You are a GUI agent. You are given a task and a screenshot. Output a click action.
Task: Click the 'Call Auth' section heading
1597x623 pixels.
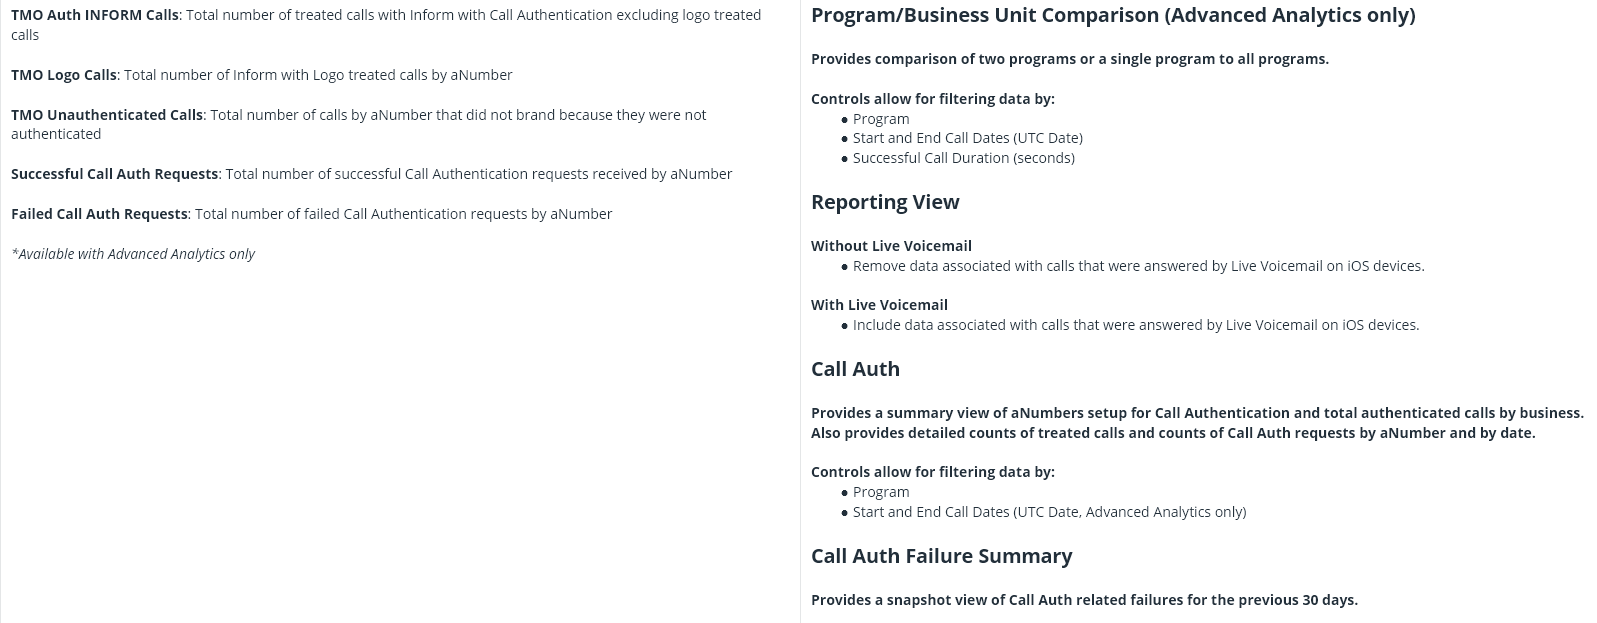[x=855, y=369]
